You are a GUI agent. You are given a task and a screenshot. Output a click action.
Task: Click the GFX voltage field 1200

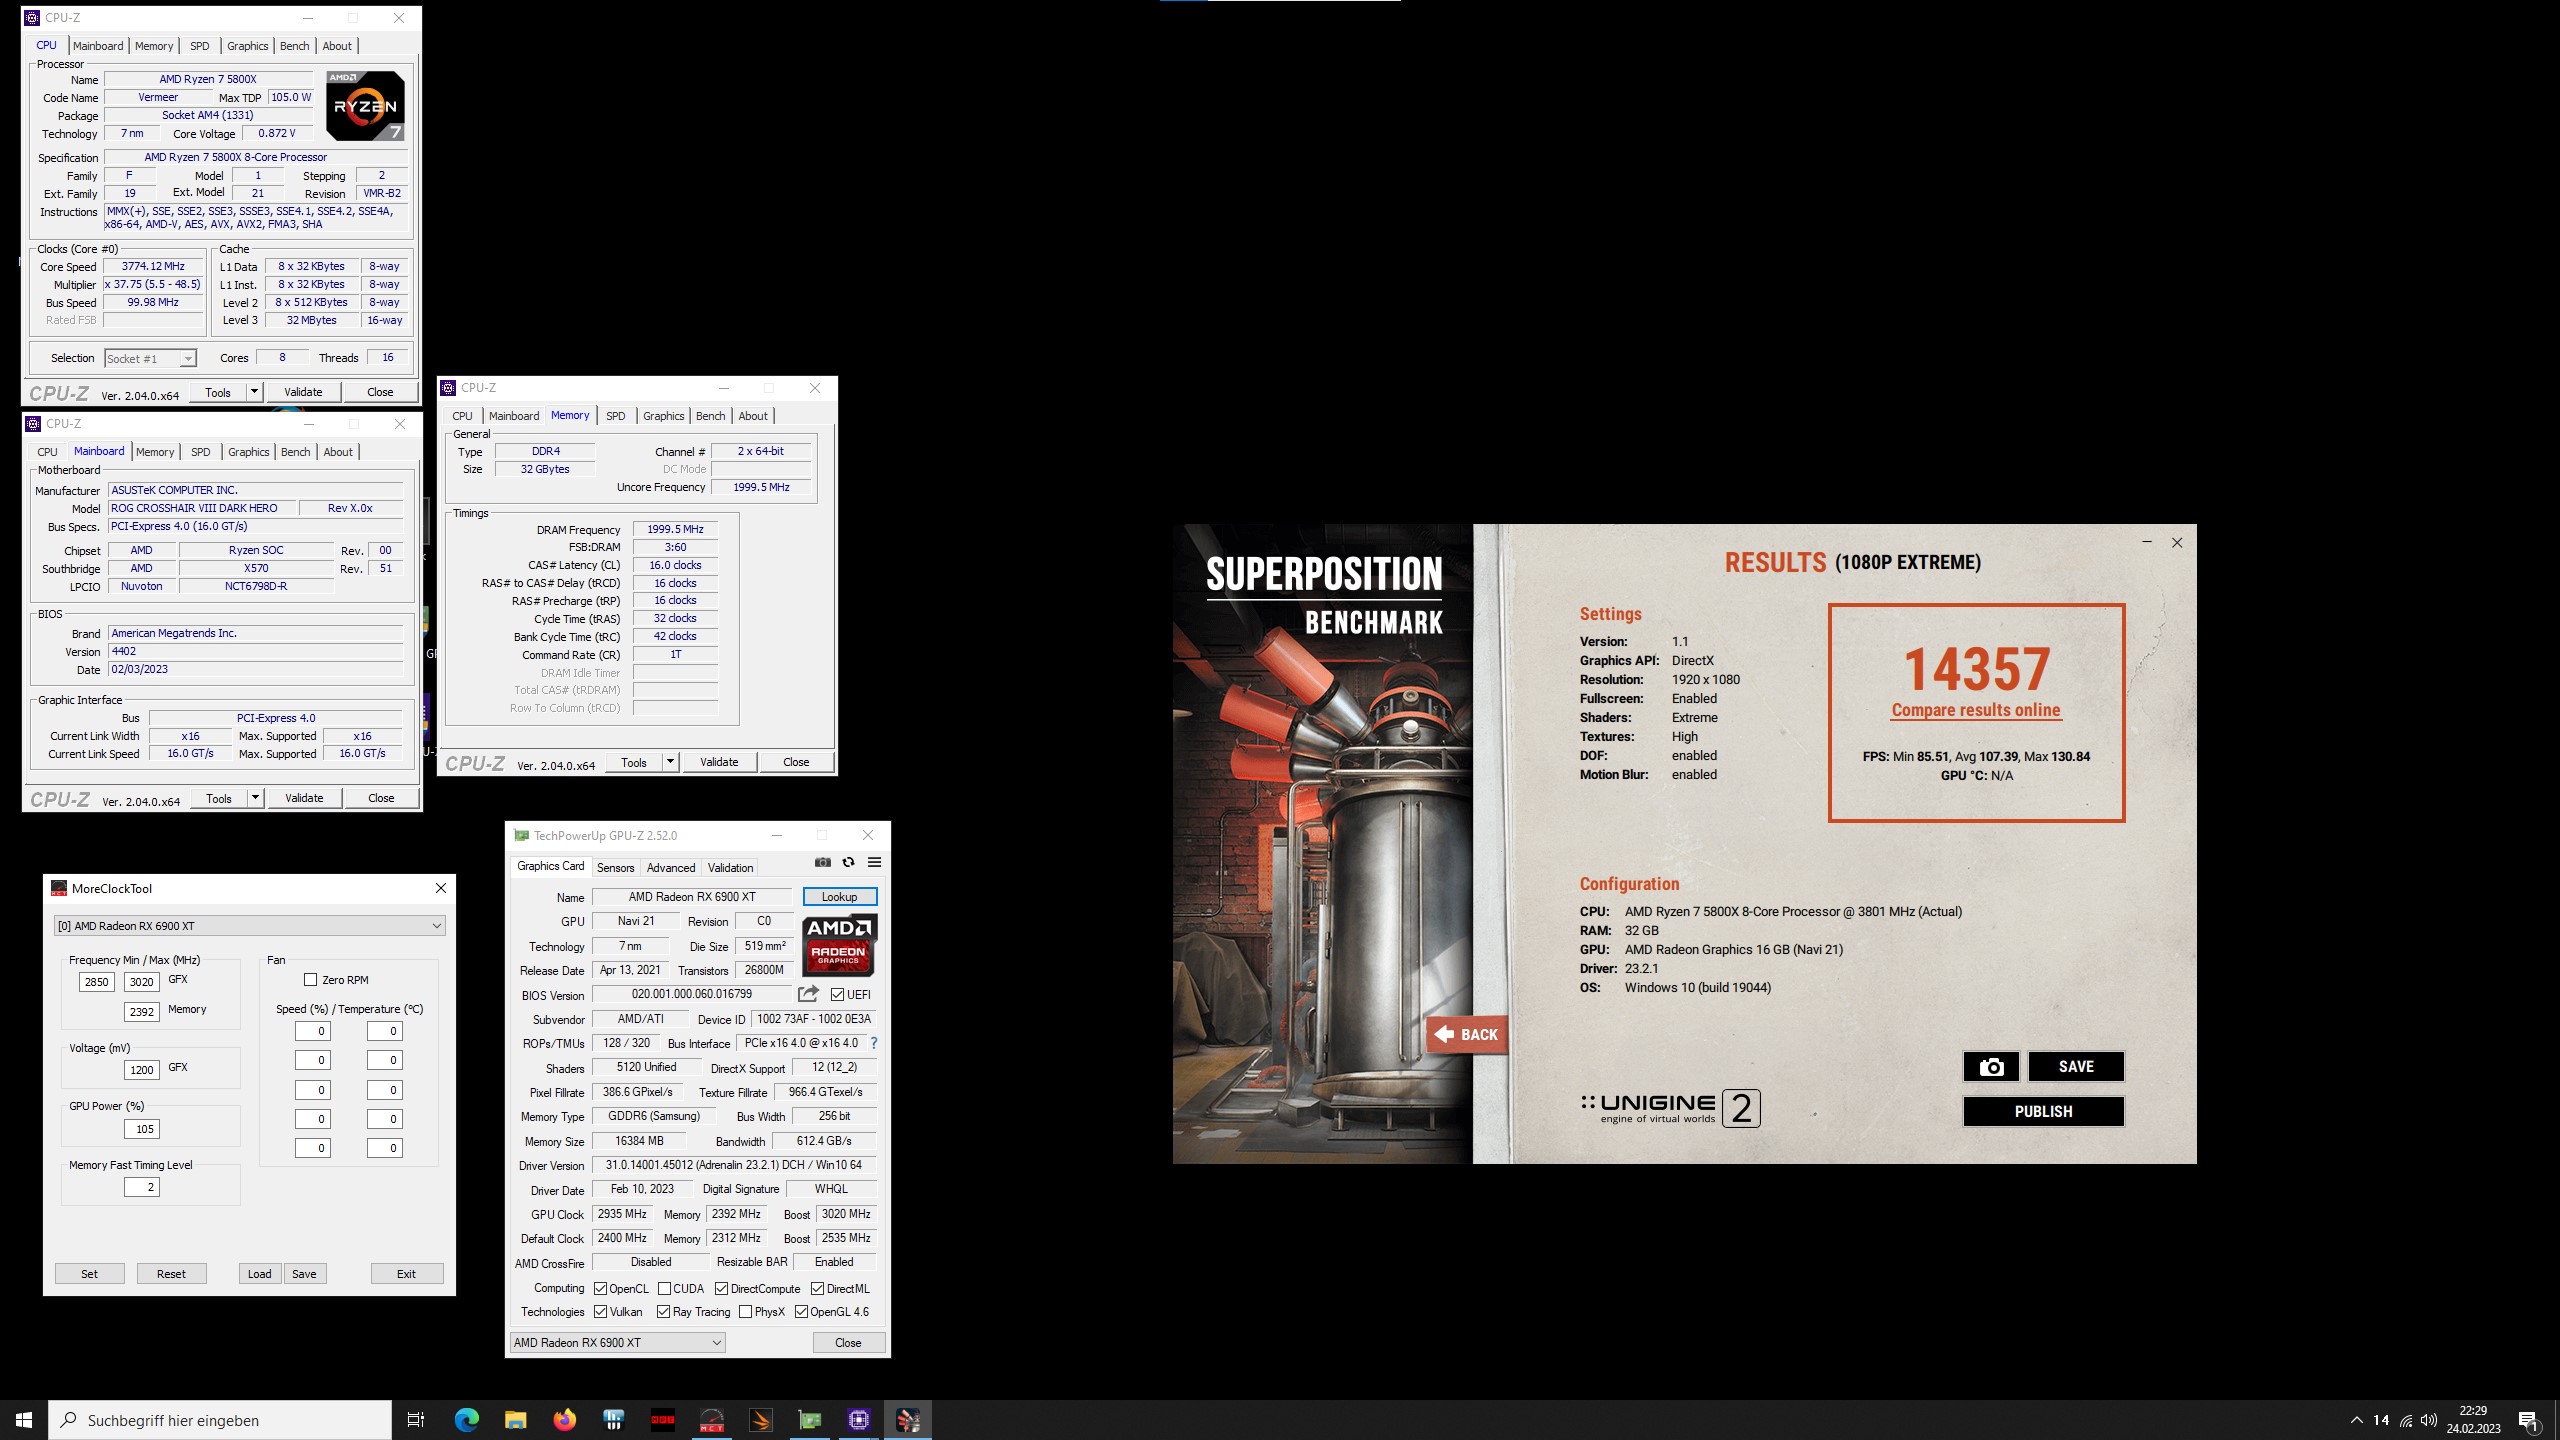[x=142, y=1070]
